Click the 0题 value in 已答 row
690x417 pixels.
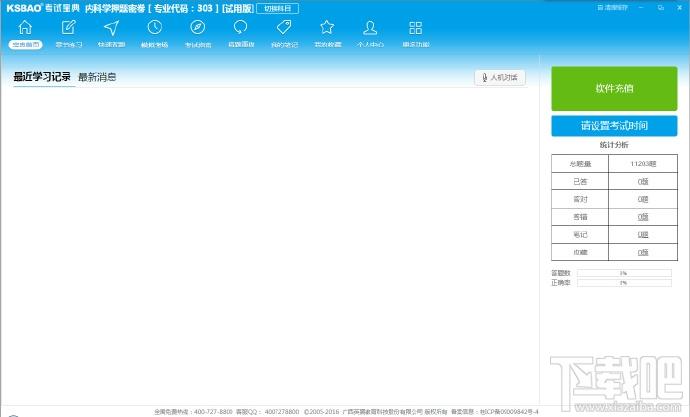[x=643, y=181]
